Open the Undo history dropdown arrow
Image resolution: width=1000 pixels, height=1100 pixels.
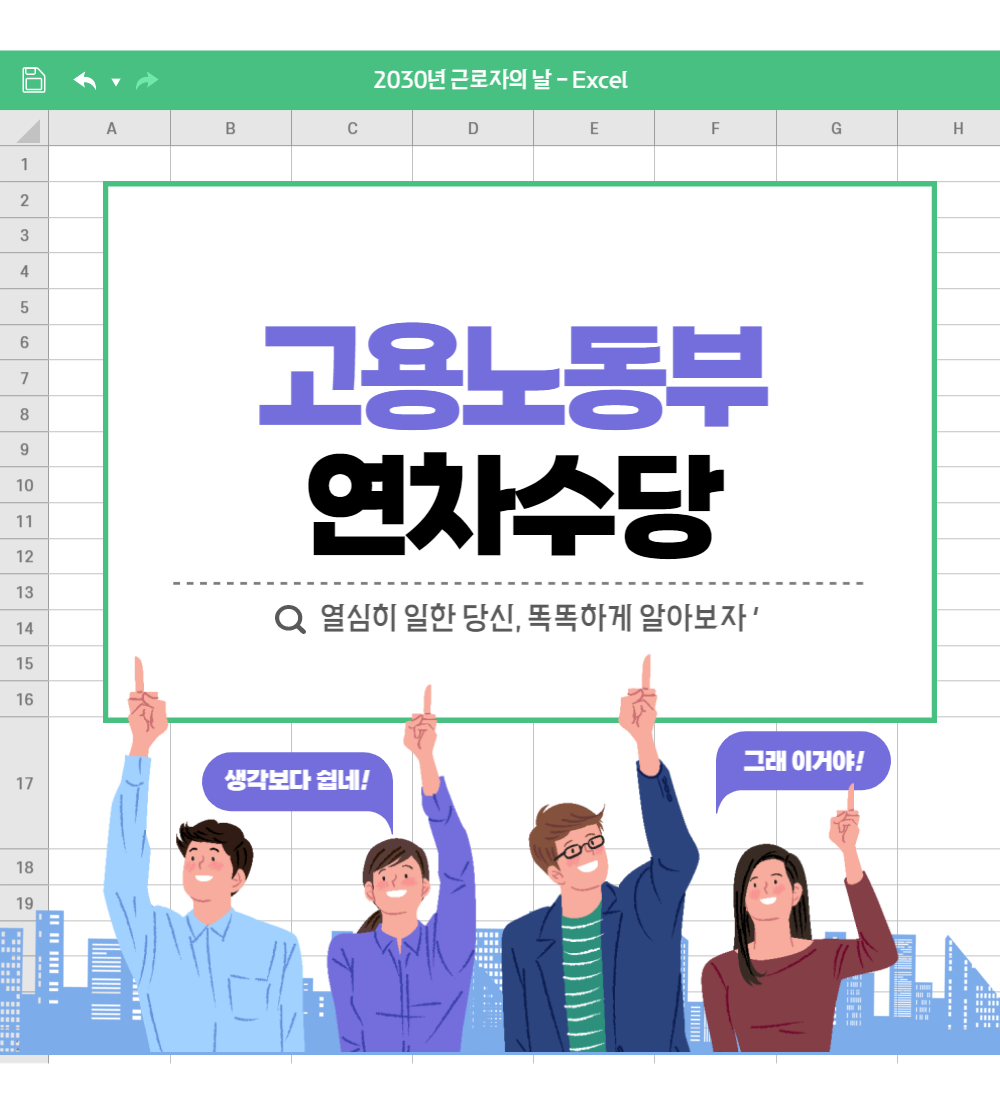(x=116, y=82)
